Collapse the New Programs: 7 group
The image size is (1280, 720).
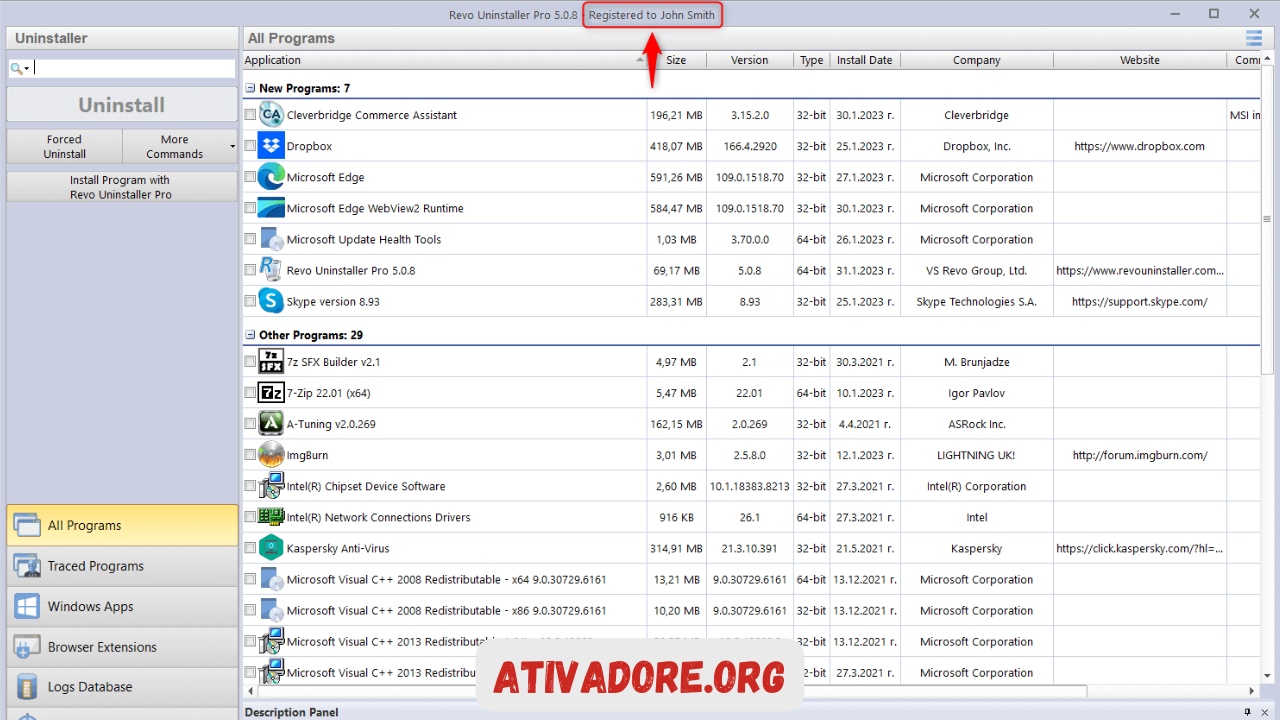pyautogui.click(x=250, y=88)
